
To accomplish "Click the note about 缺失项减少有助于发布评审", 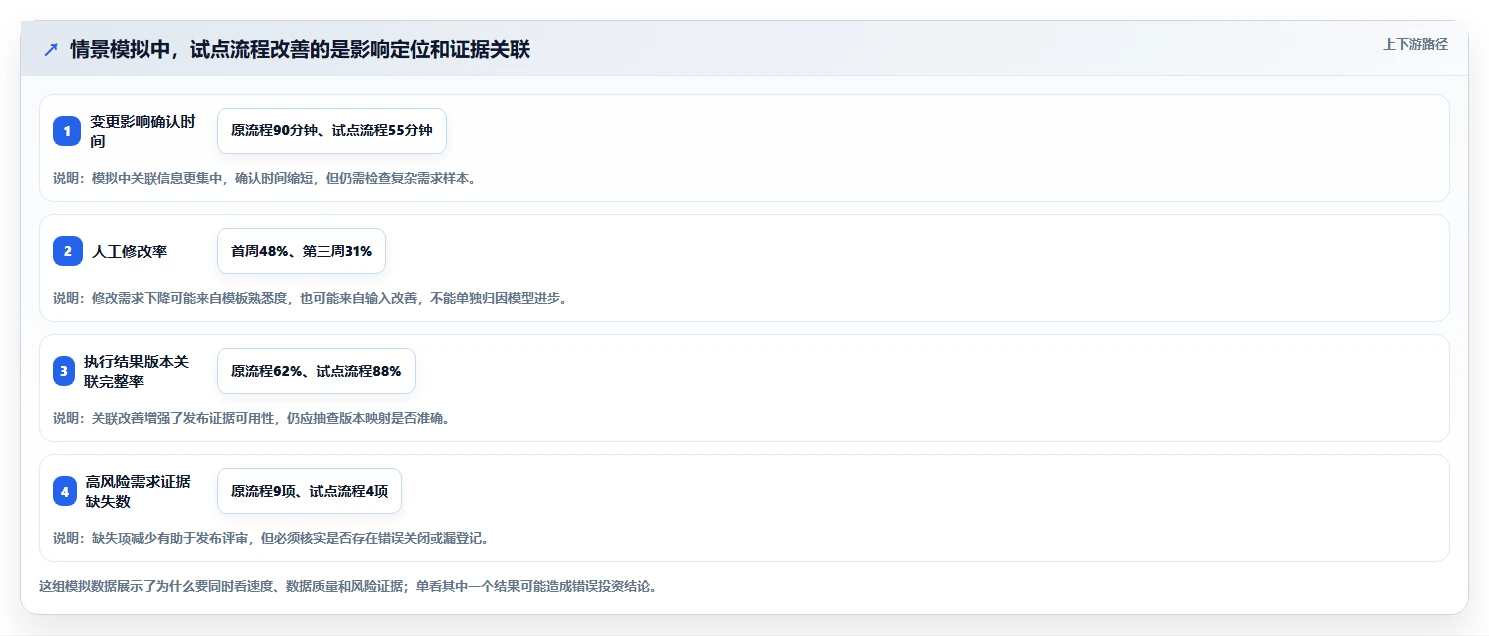I will point(271,538).
